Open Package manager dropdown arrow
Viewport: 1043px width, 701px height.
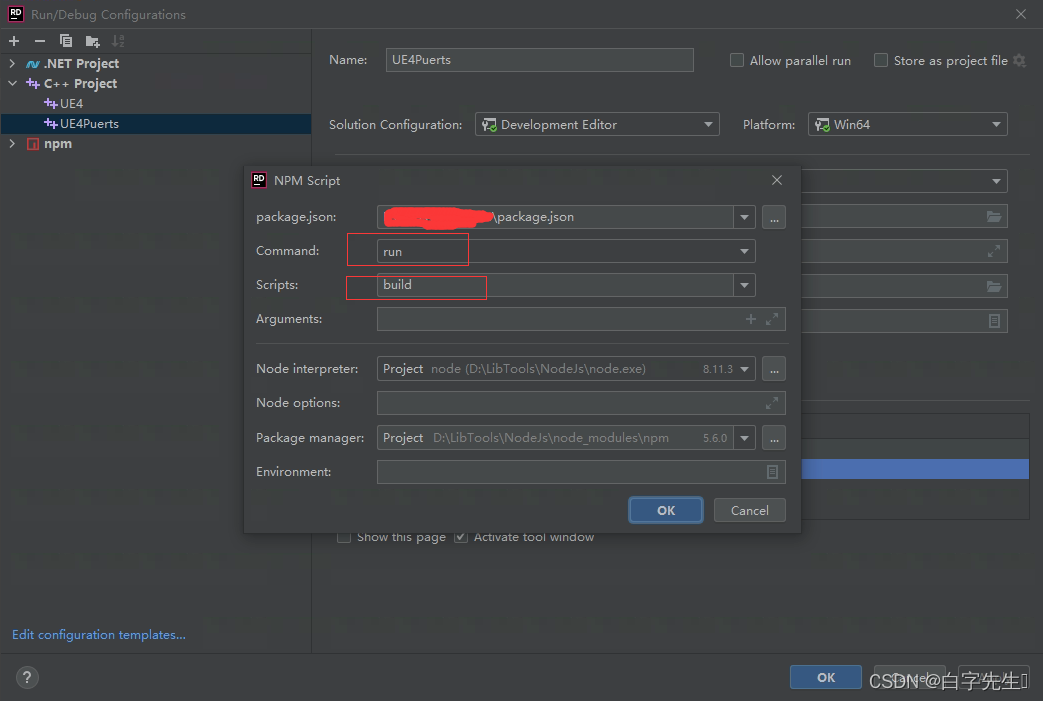[x=744, y=438]
